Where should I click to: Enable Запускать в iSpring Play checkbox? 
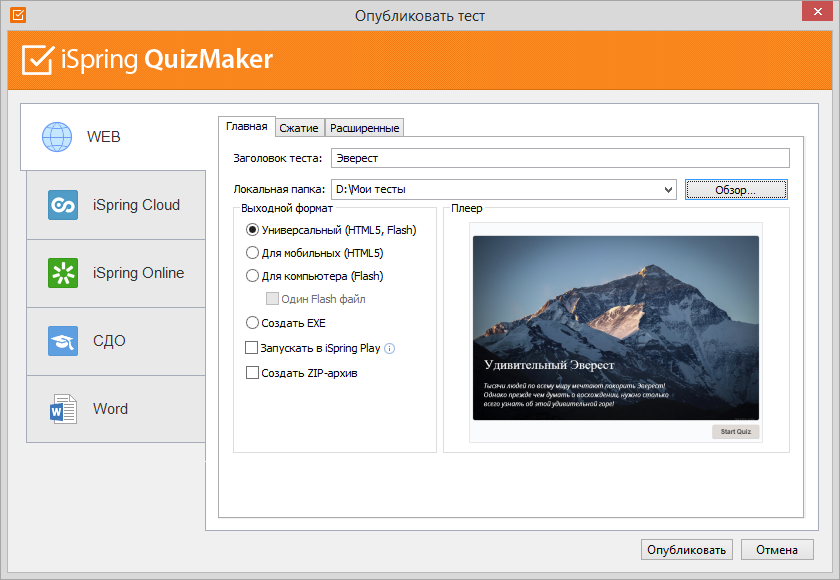251,348
